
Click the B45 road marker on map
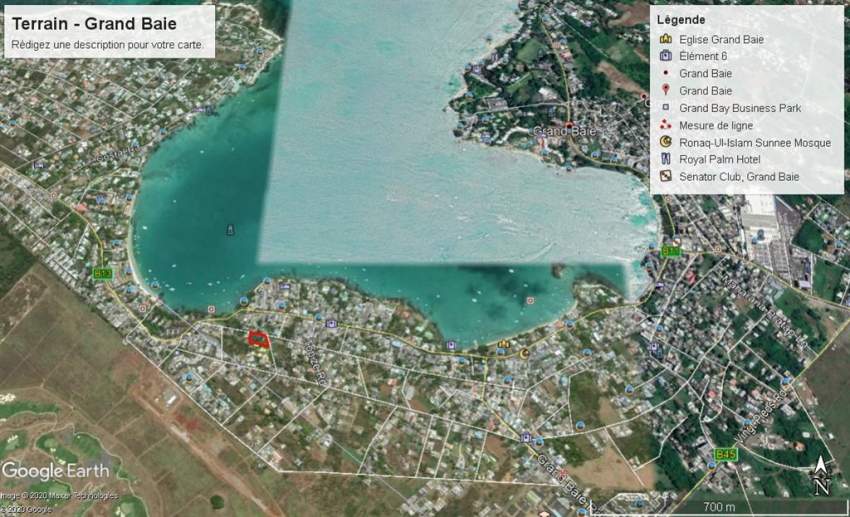click(x=726, y=455)
